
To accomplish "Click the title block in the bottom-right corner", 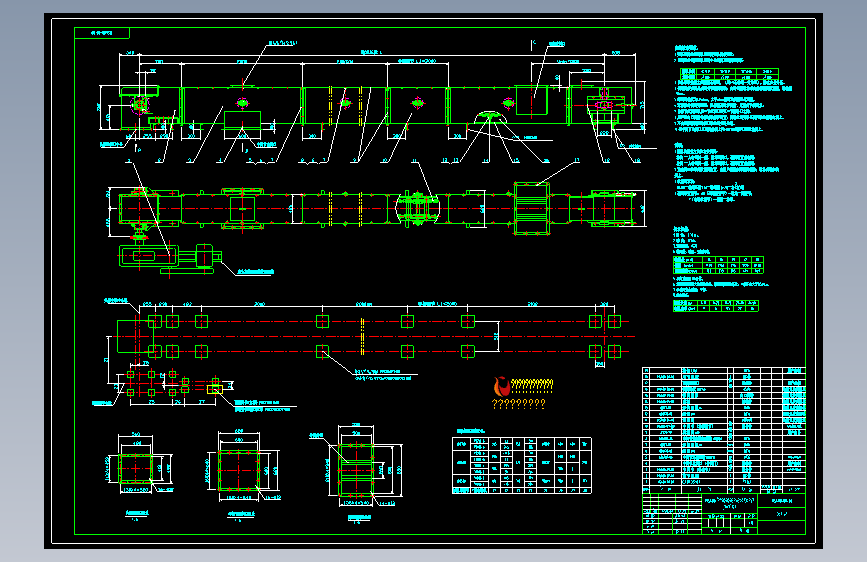I will (x=723, y=514).
